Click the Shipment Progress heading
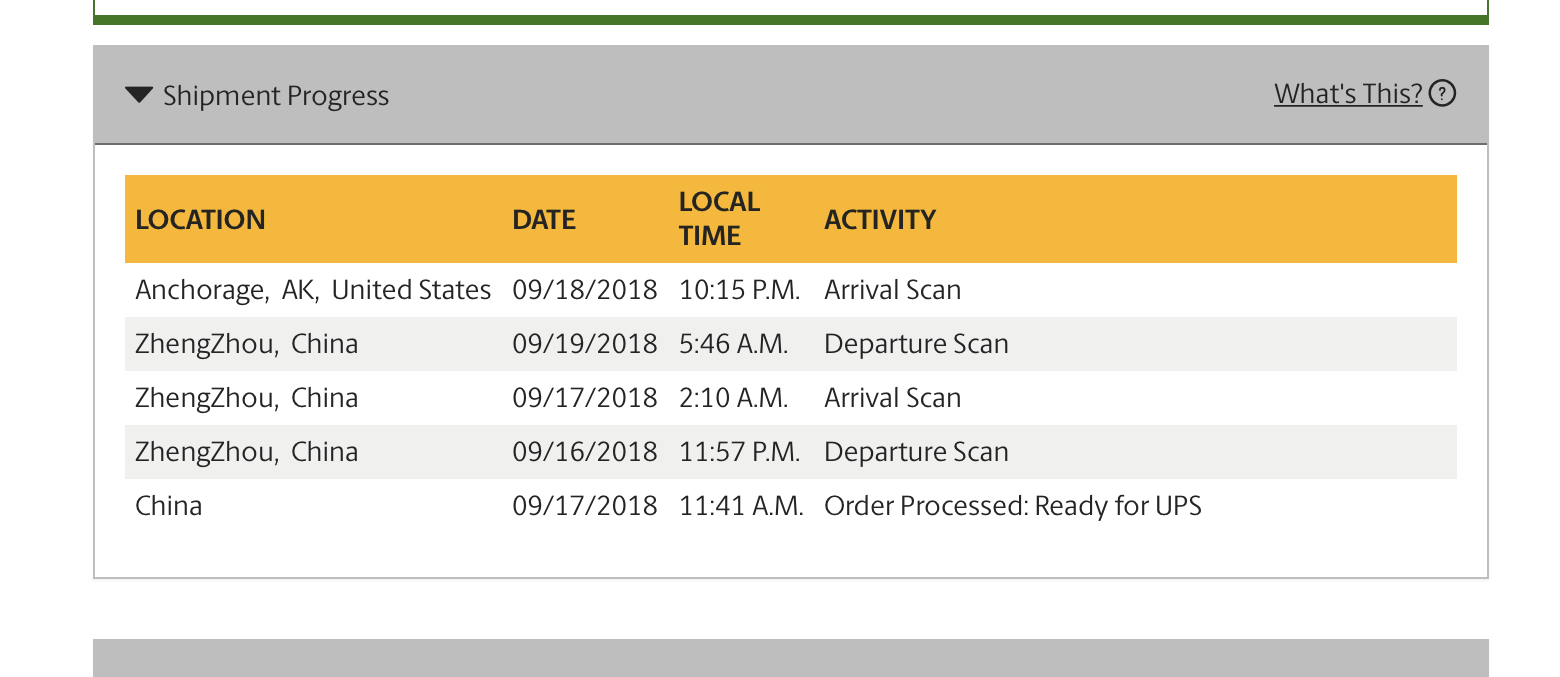This screenshot has width=1560, height=677. click(276, 96)
